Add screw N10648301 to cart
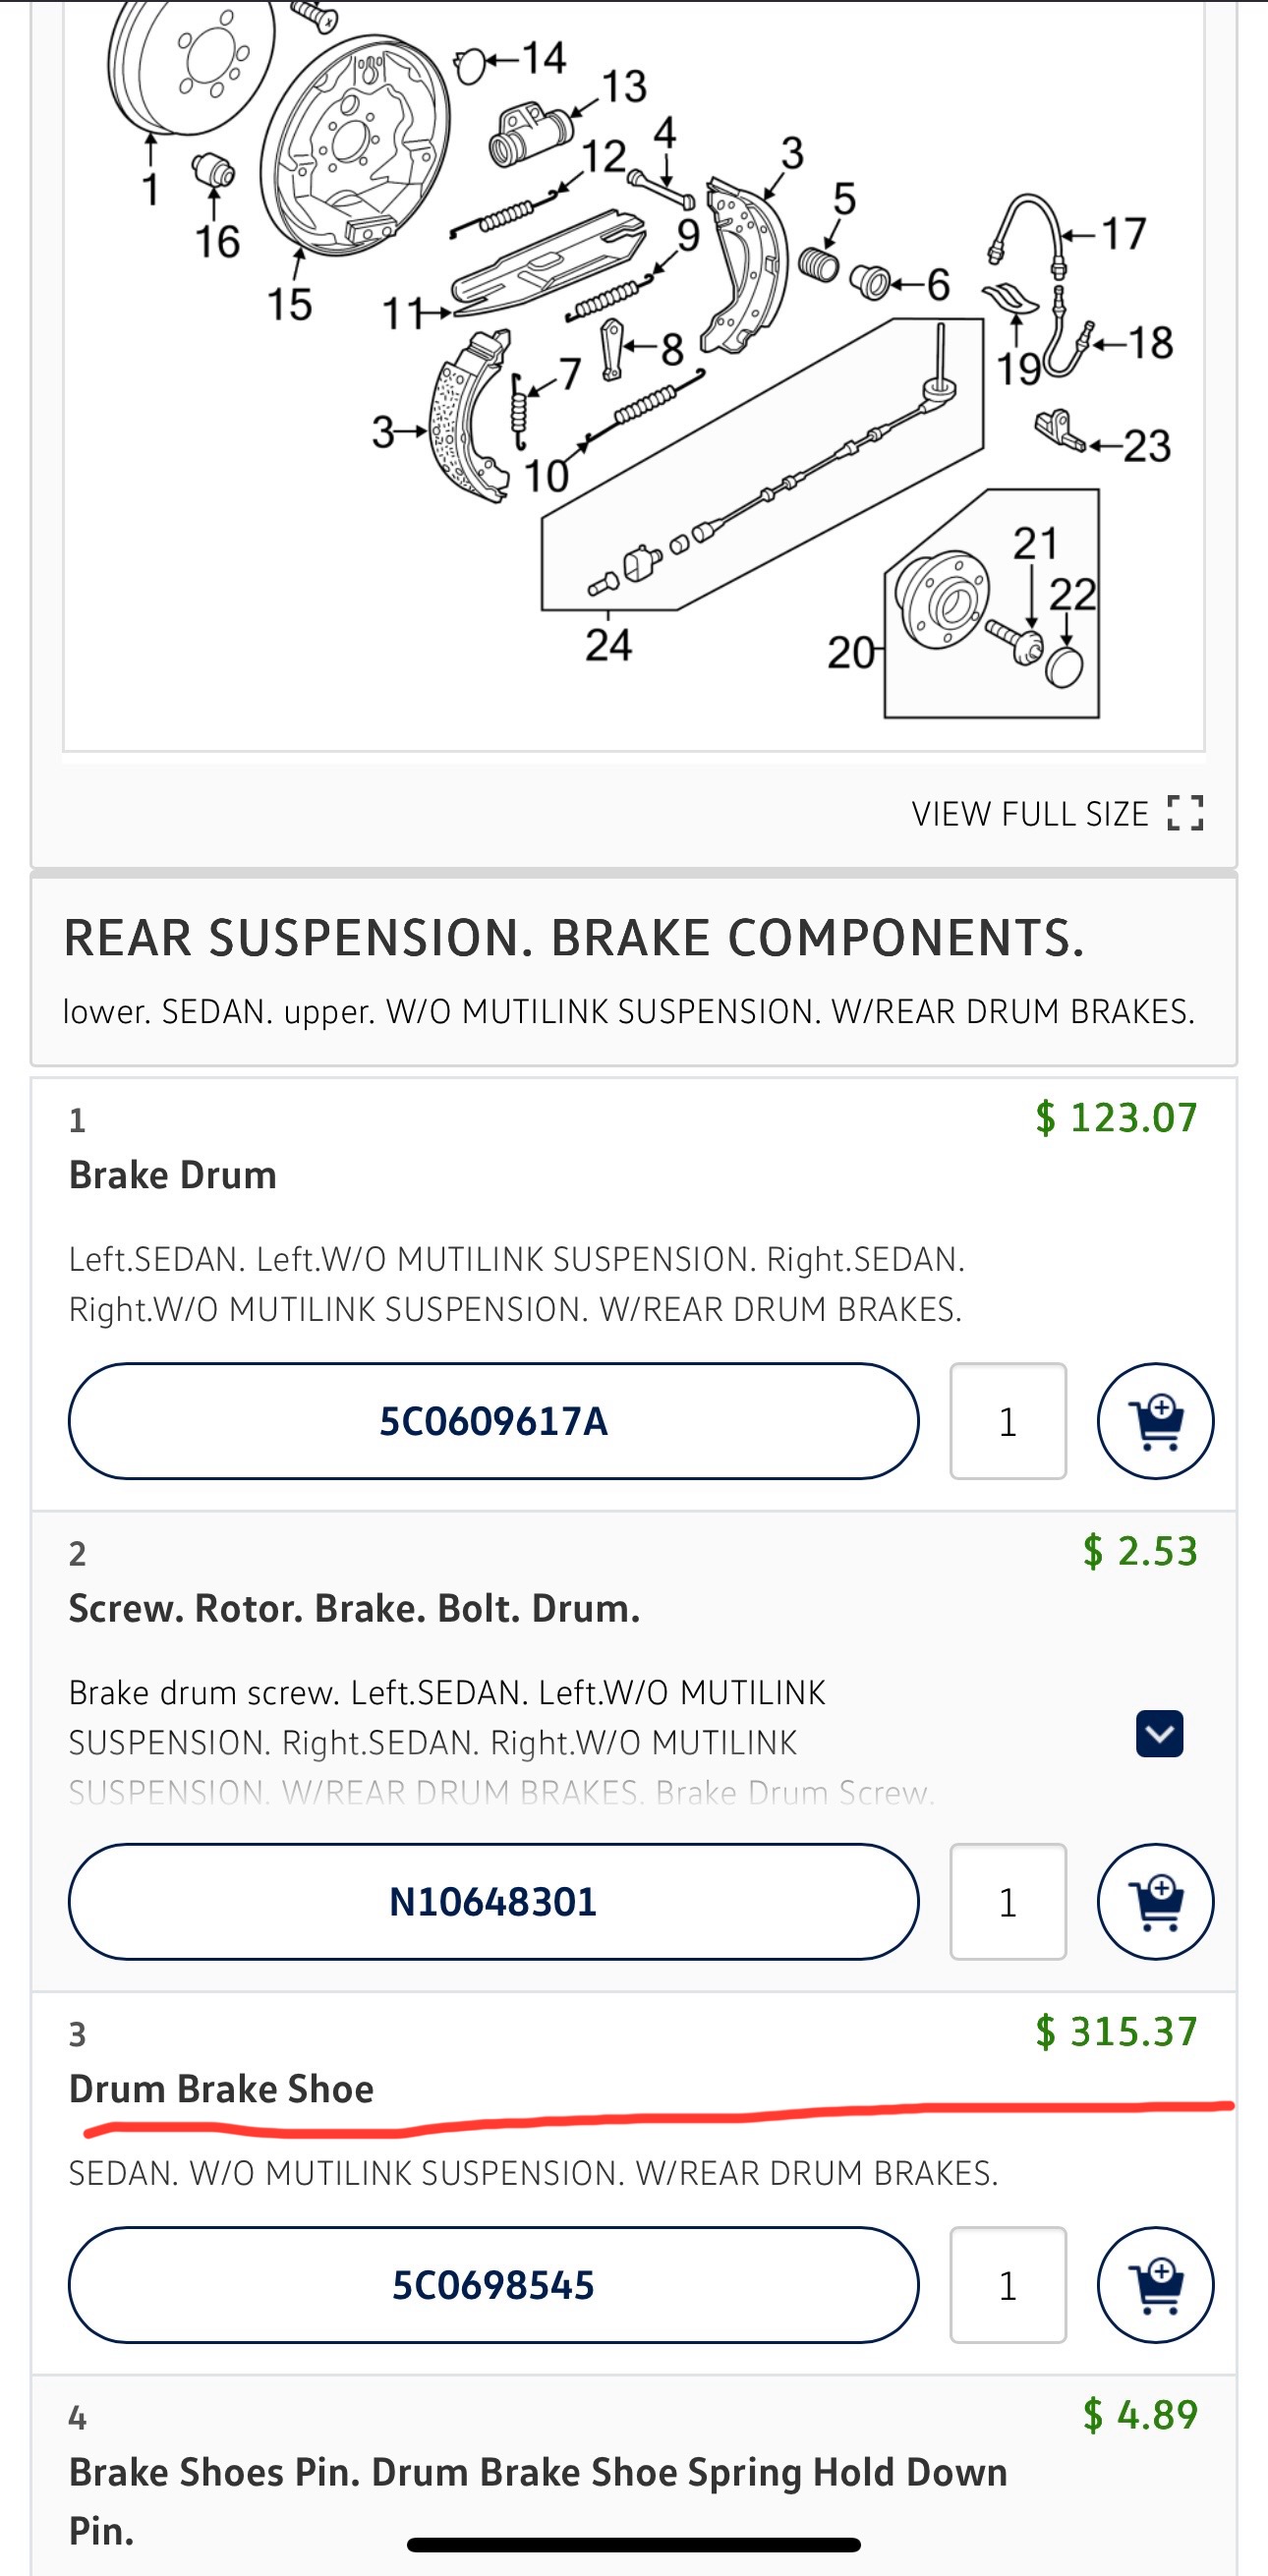The width and height of the screenshot is (1268, 2576). click(x=1155, y=1901)
